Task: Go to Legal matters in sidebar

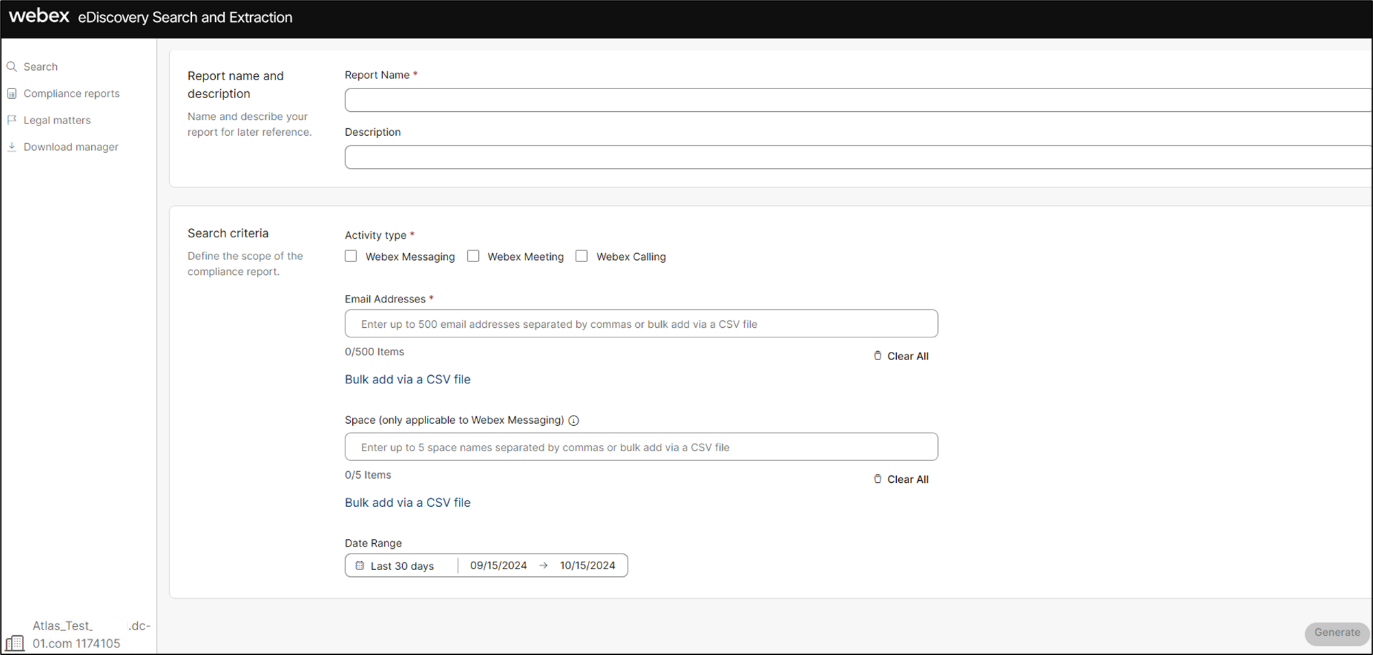Action: coord(57,120)
